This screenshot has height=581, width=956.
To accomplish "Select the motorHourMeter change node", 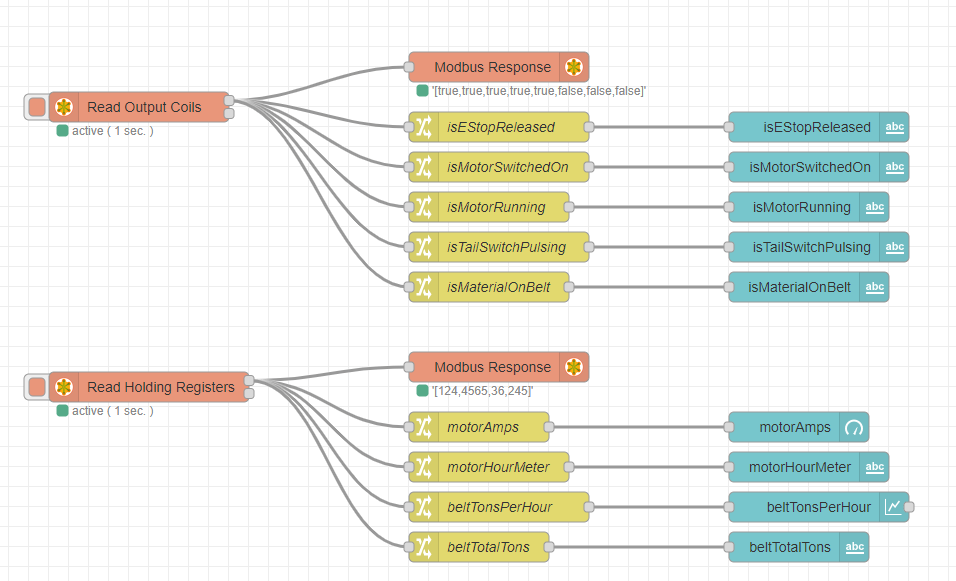I will [x=500, y=467].
